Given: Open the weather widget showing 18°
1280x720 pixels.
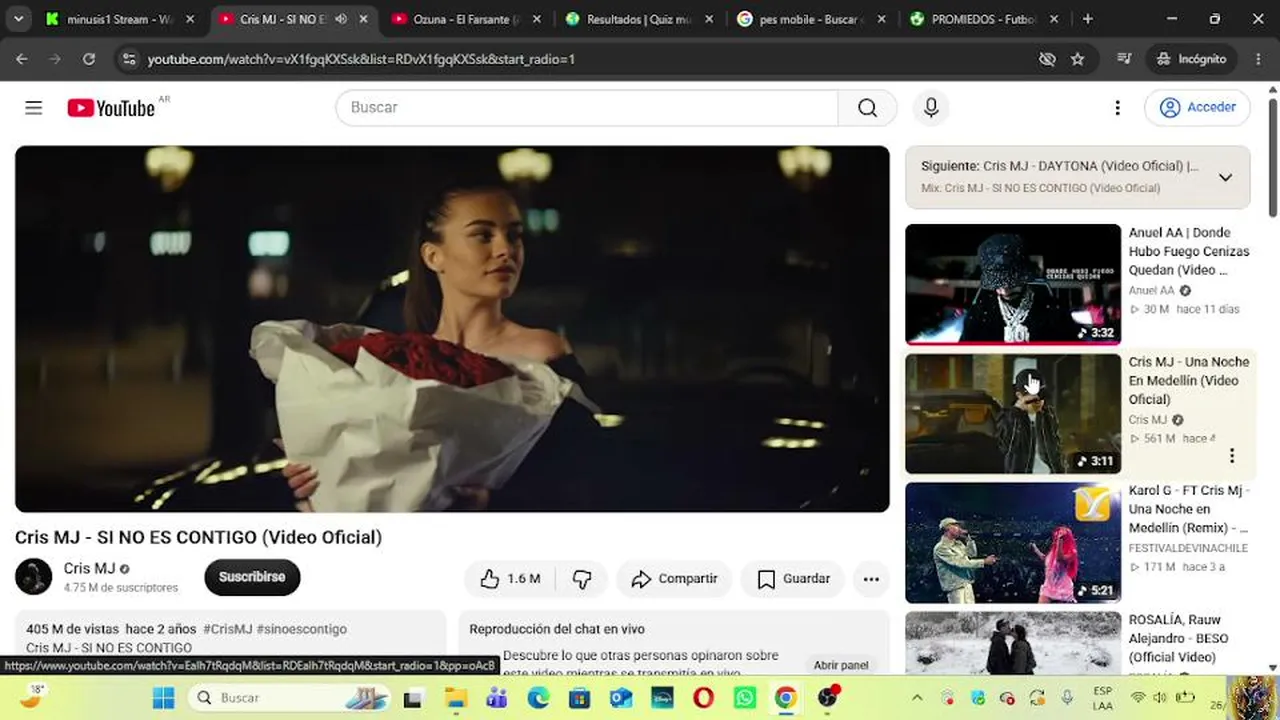Looking at the screenshot, I should pyautogui.click(x=33, y=696).
